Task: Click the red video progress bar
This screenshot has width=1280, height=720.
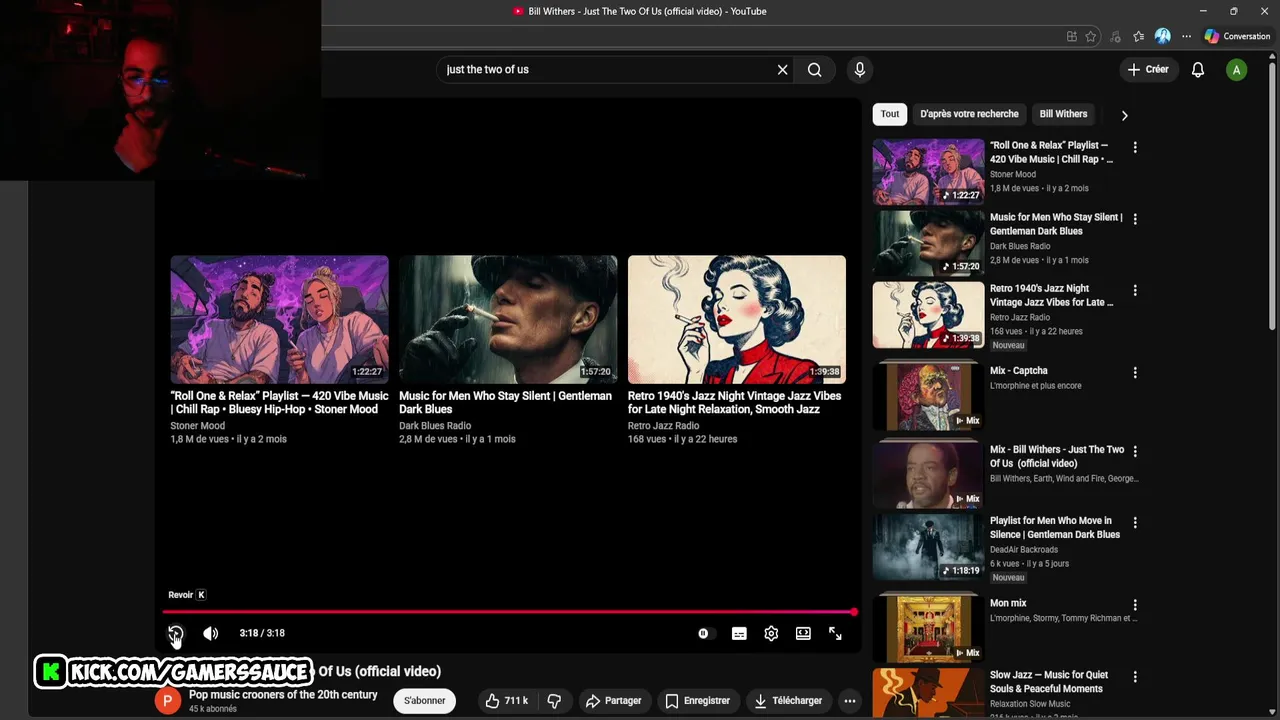Action: [x=508, y=611]
